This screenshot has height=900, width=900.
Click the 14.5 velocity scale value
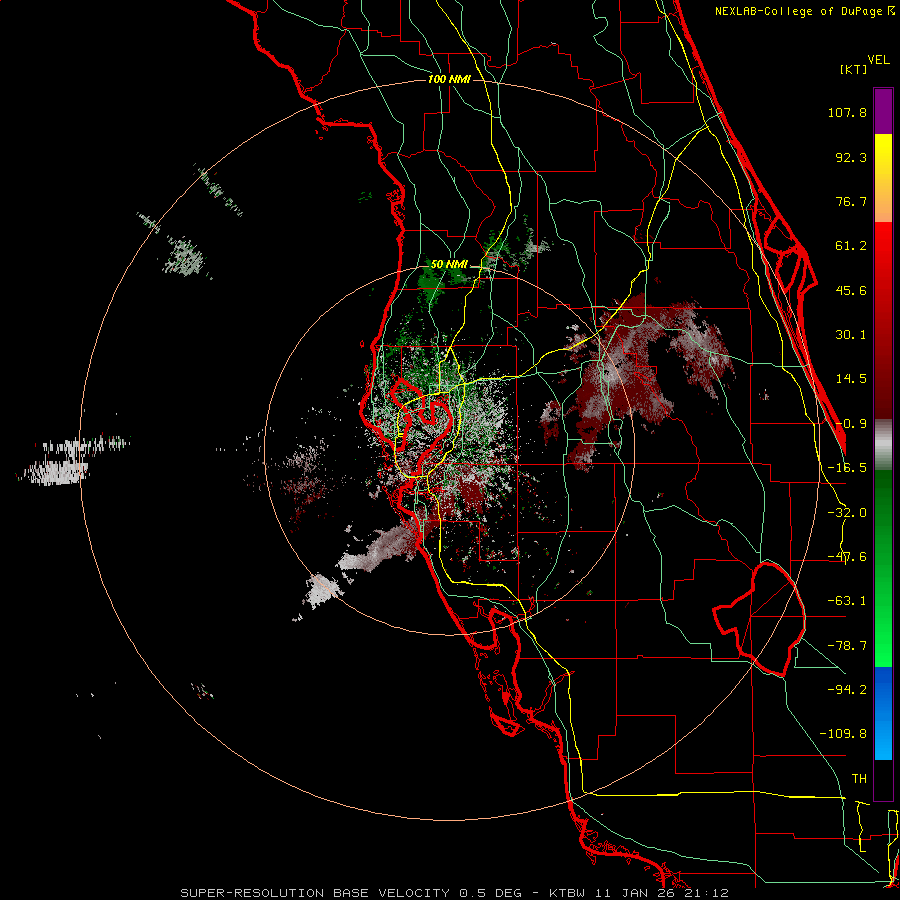851,379
